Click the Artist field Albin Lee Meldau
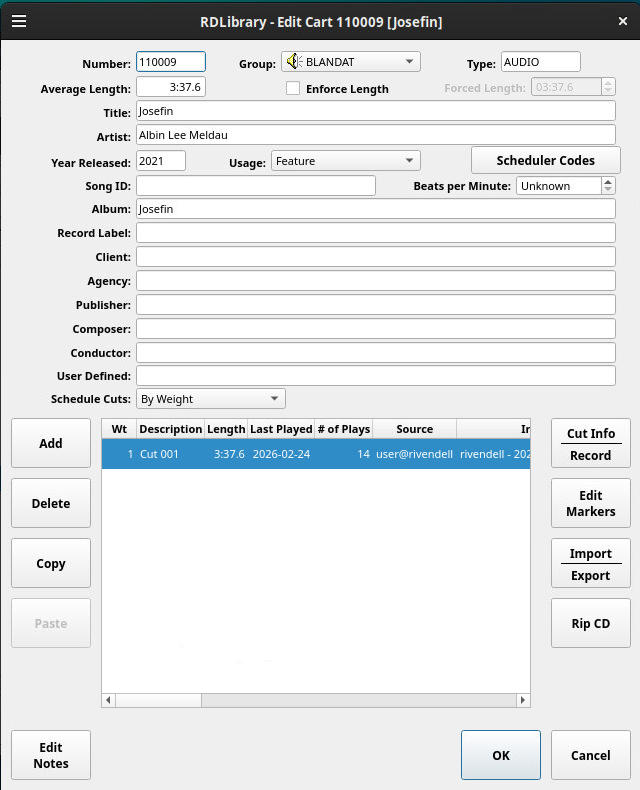The height and width of the screenshot is (790, 640). tap(376, 135)
